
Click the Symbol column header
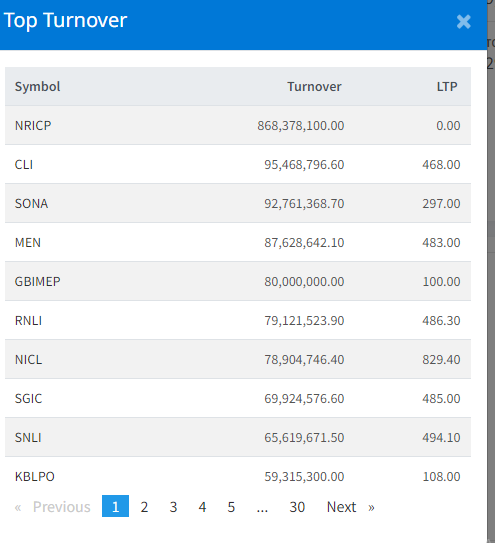tap(37, 87)
